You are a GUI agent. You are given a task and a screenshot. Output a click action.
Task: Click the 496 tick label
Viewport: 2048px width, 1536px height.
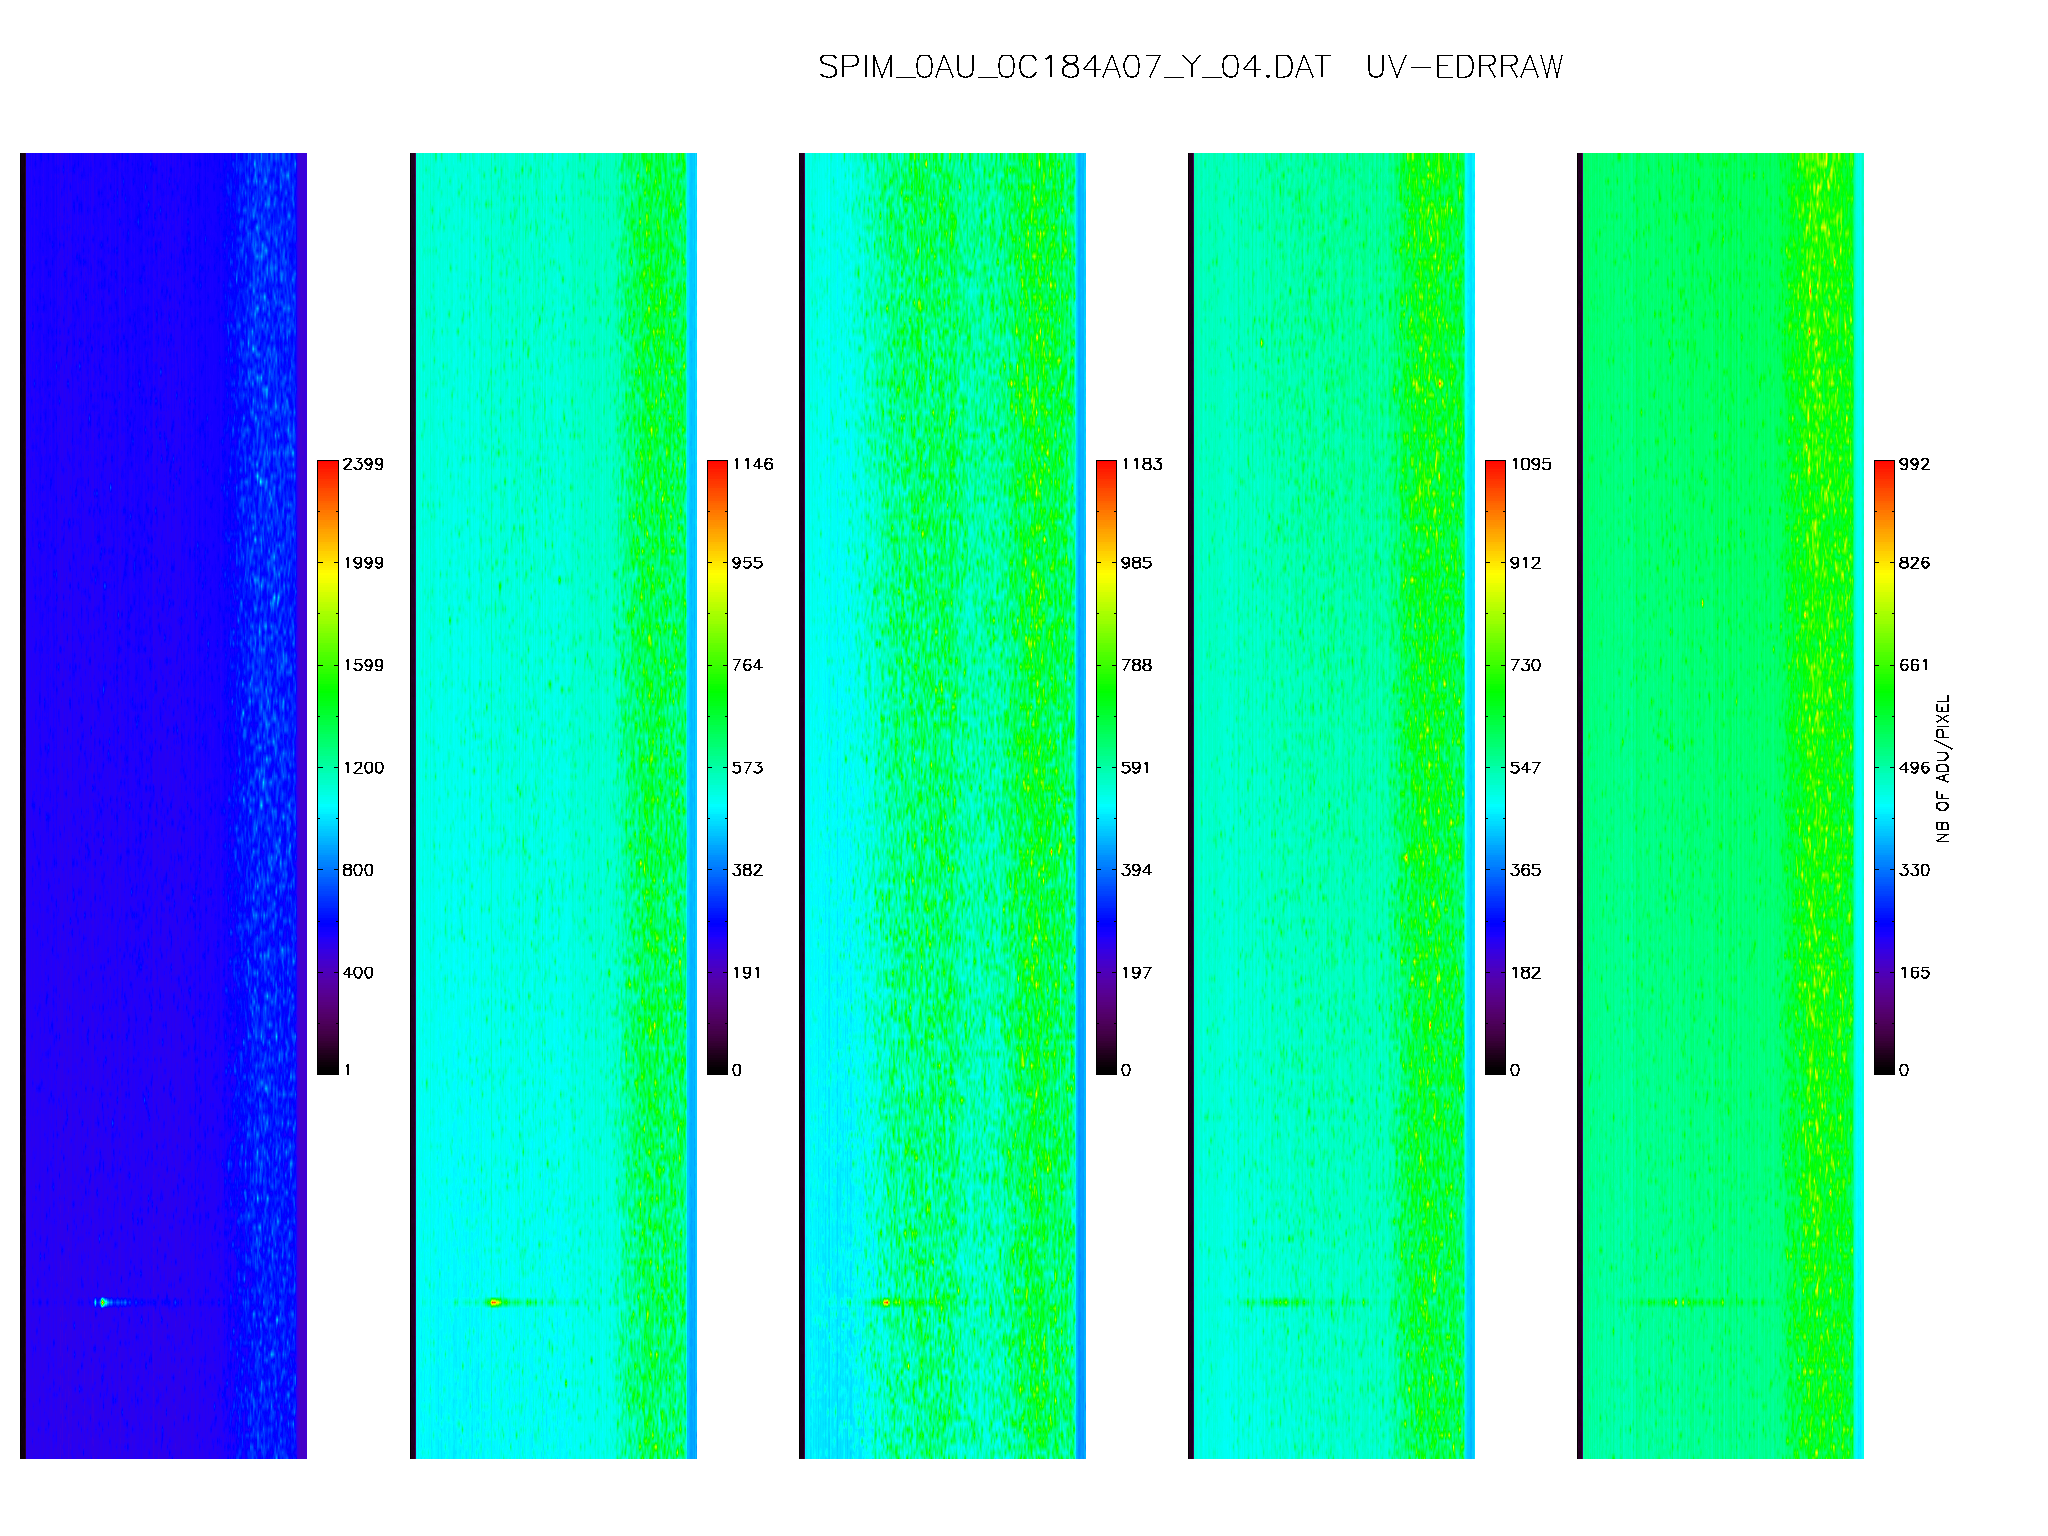[1914, 768]
